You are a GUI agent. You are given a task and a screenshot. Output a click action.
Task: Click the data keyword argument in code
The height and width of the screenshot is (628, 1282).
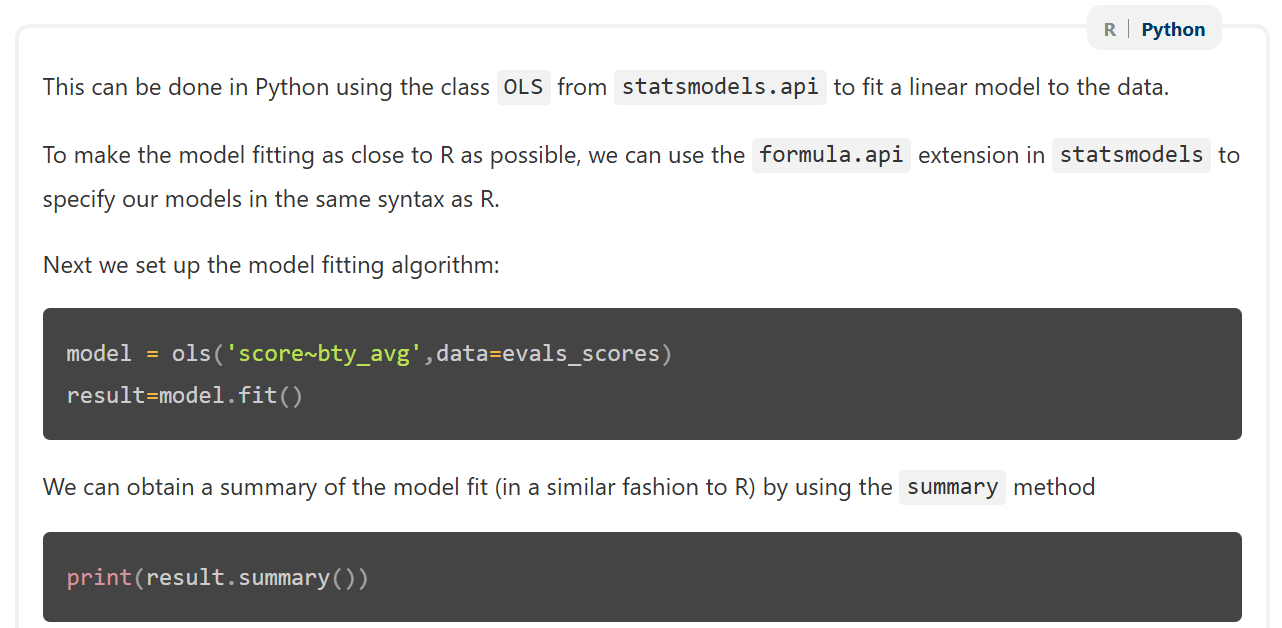pyautogui.click(x=462, y=354)
